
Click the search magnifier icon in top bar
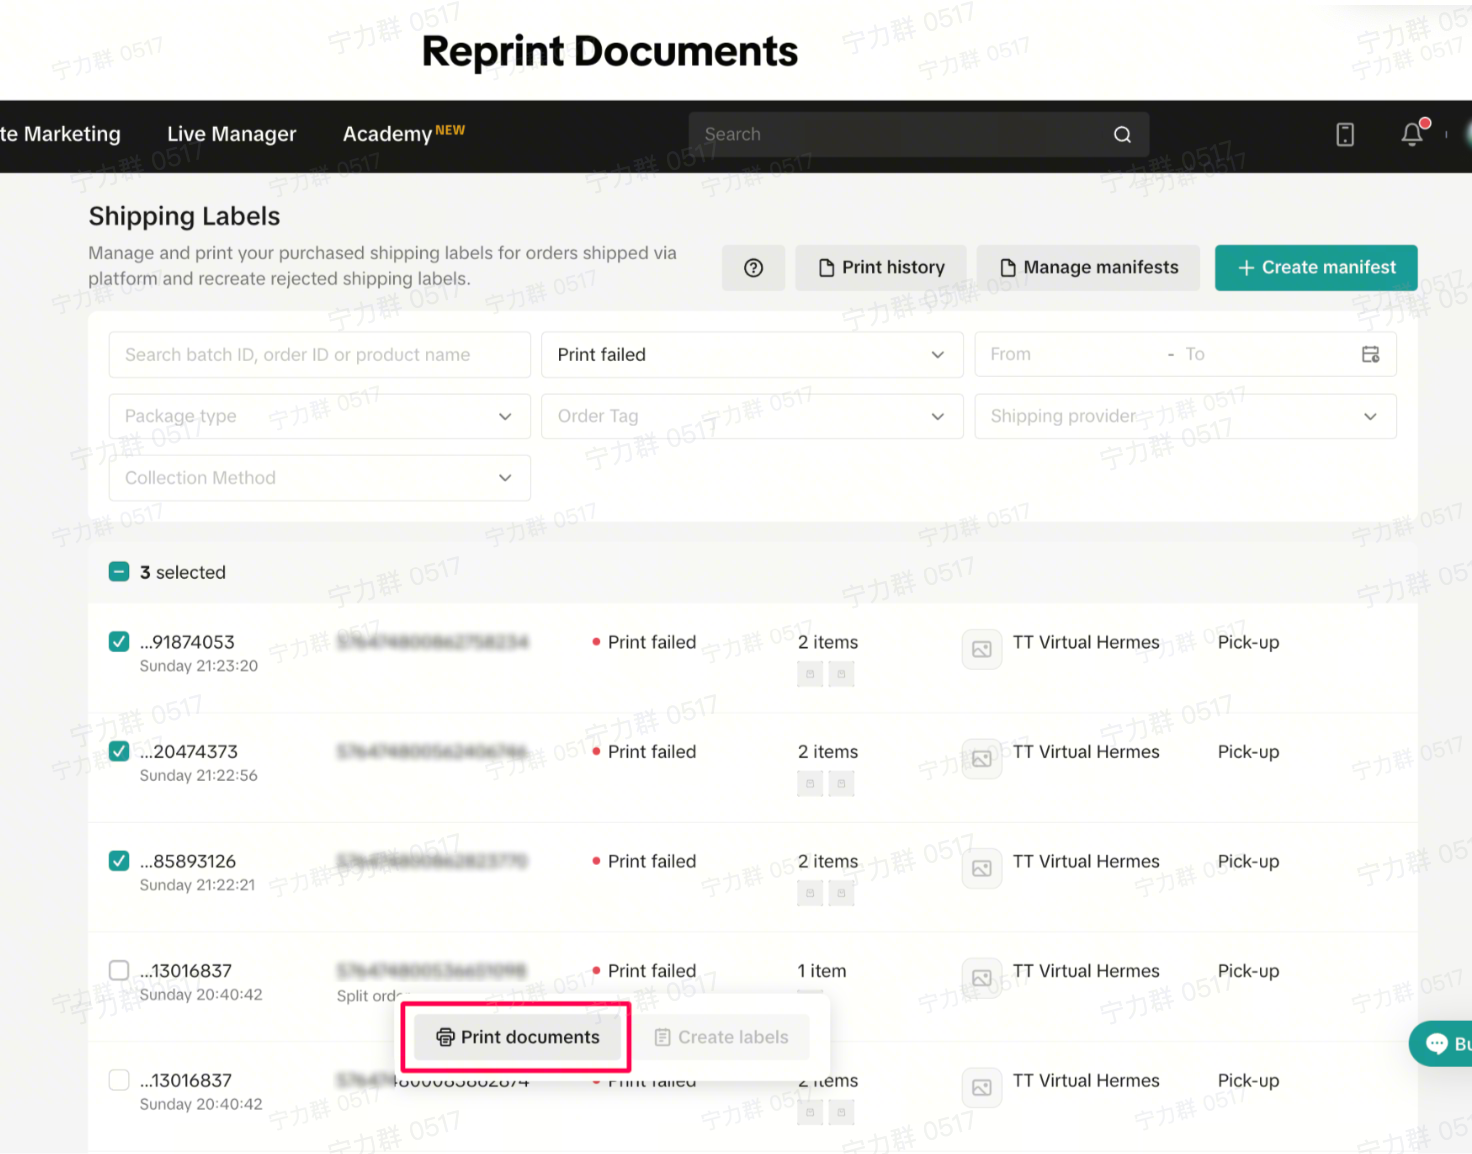pos(1122,135)
